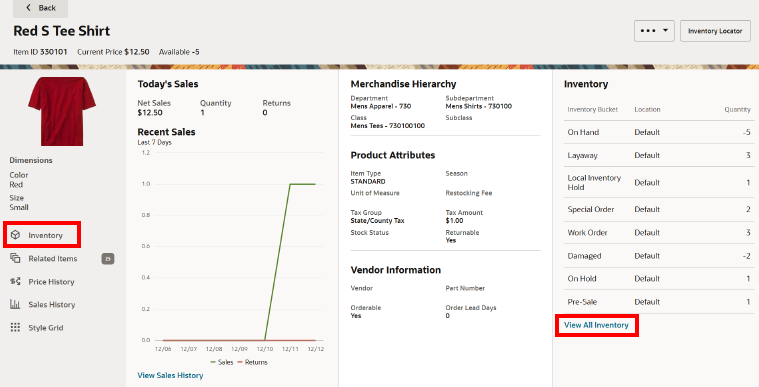The height and width of the screenshot is (387, 759).
Task: Click the Mens Apparel - 730 department
Action: [380, 106]
